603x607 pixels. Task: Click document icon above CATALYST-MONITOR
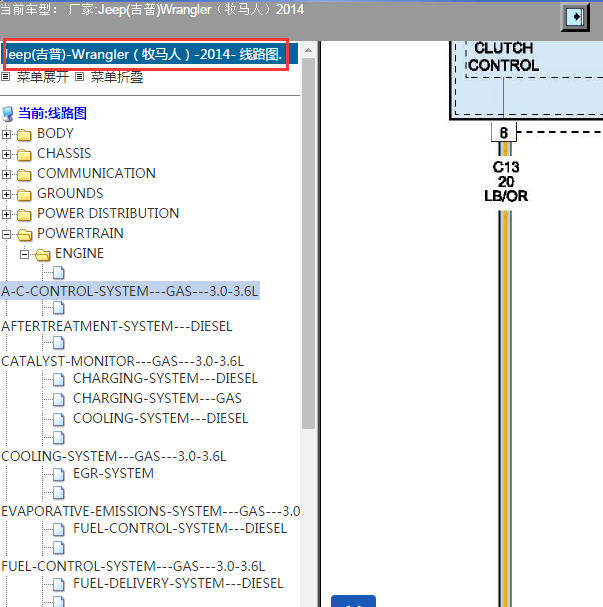(58, 343)
